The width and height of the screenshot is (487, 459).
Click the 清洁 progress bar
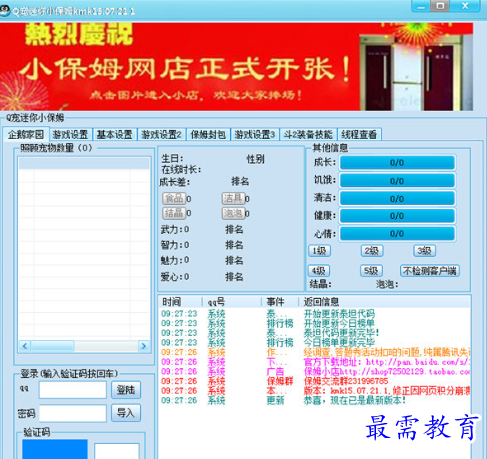point(397,198)
